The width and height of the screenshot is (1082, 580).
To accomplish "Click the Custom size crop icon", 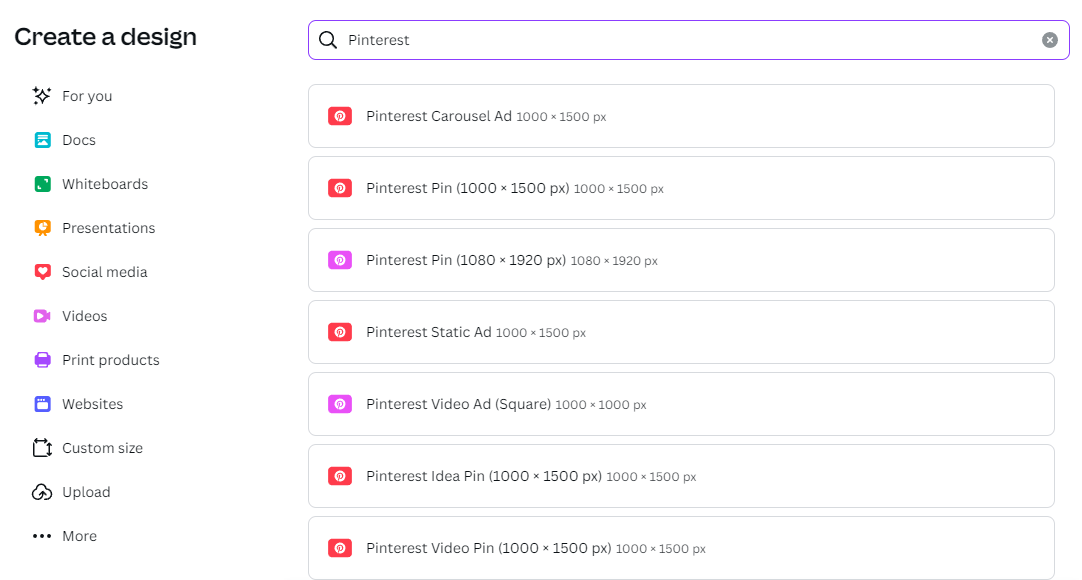I will point(42,448).
